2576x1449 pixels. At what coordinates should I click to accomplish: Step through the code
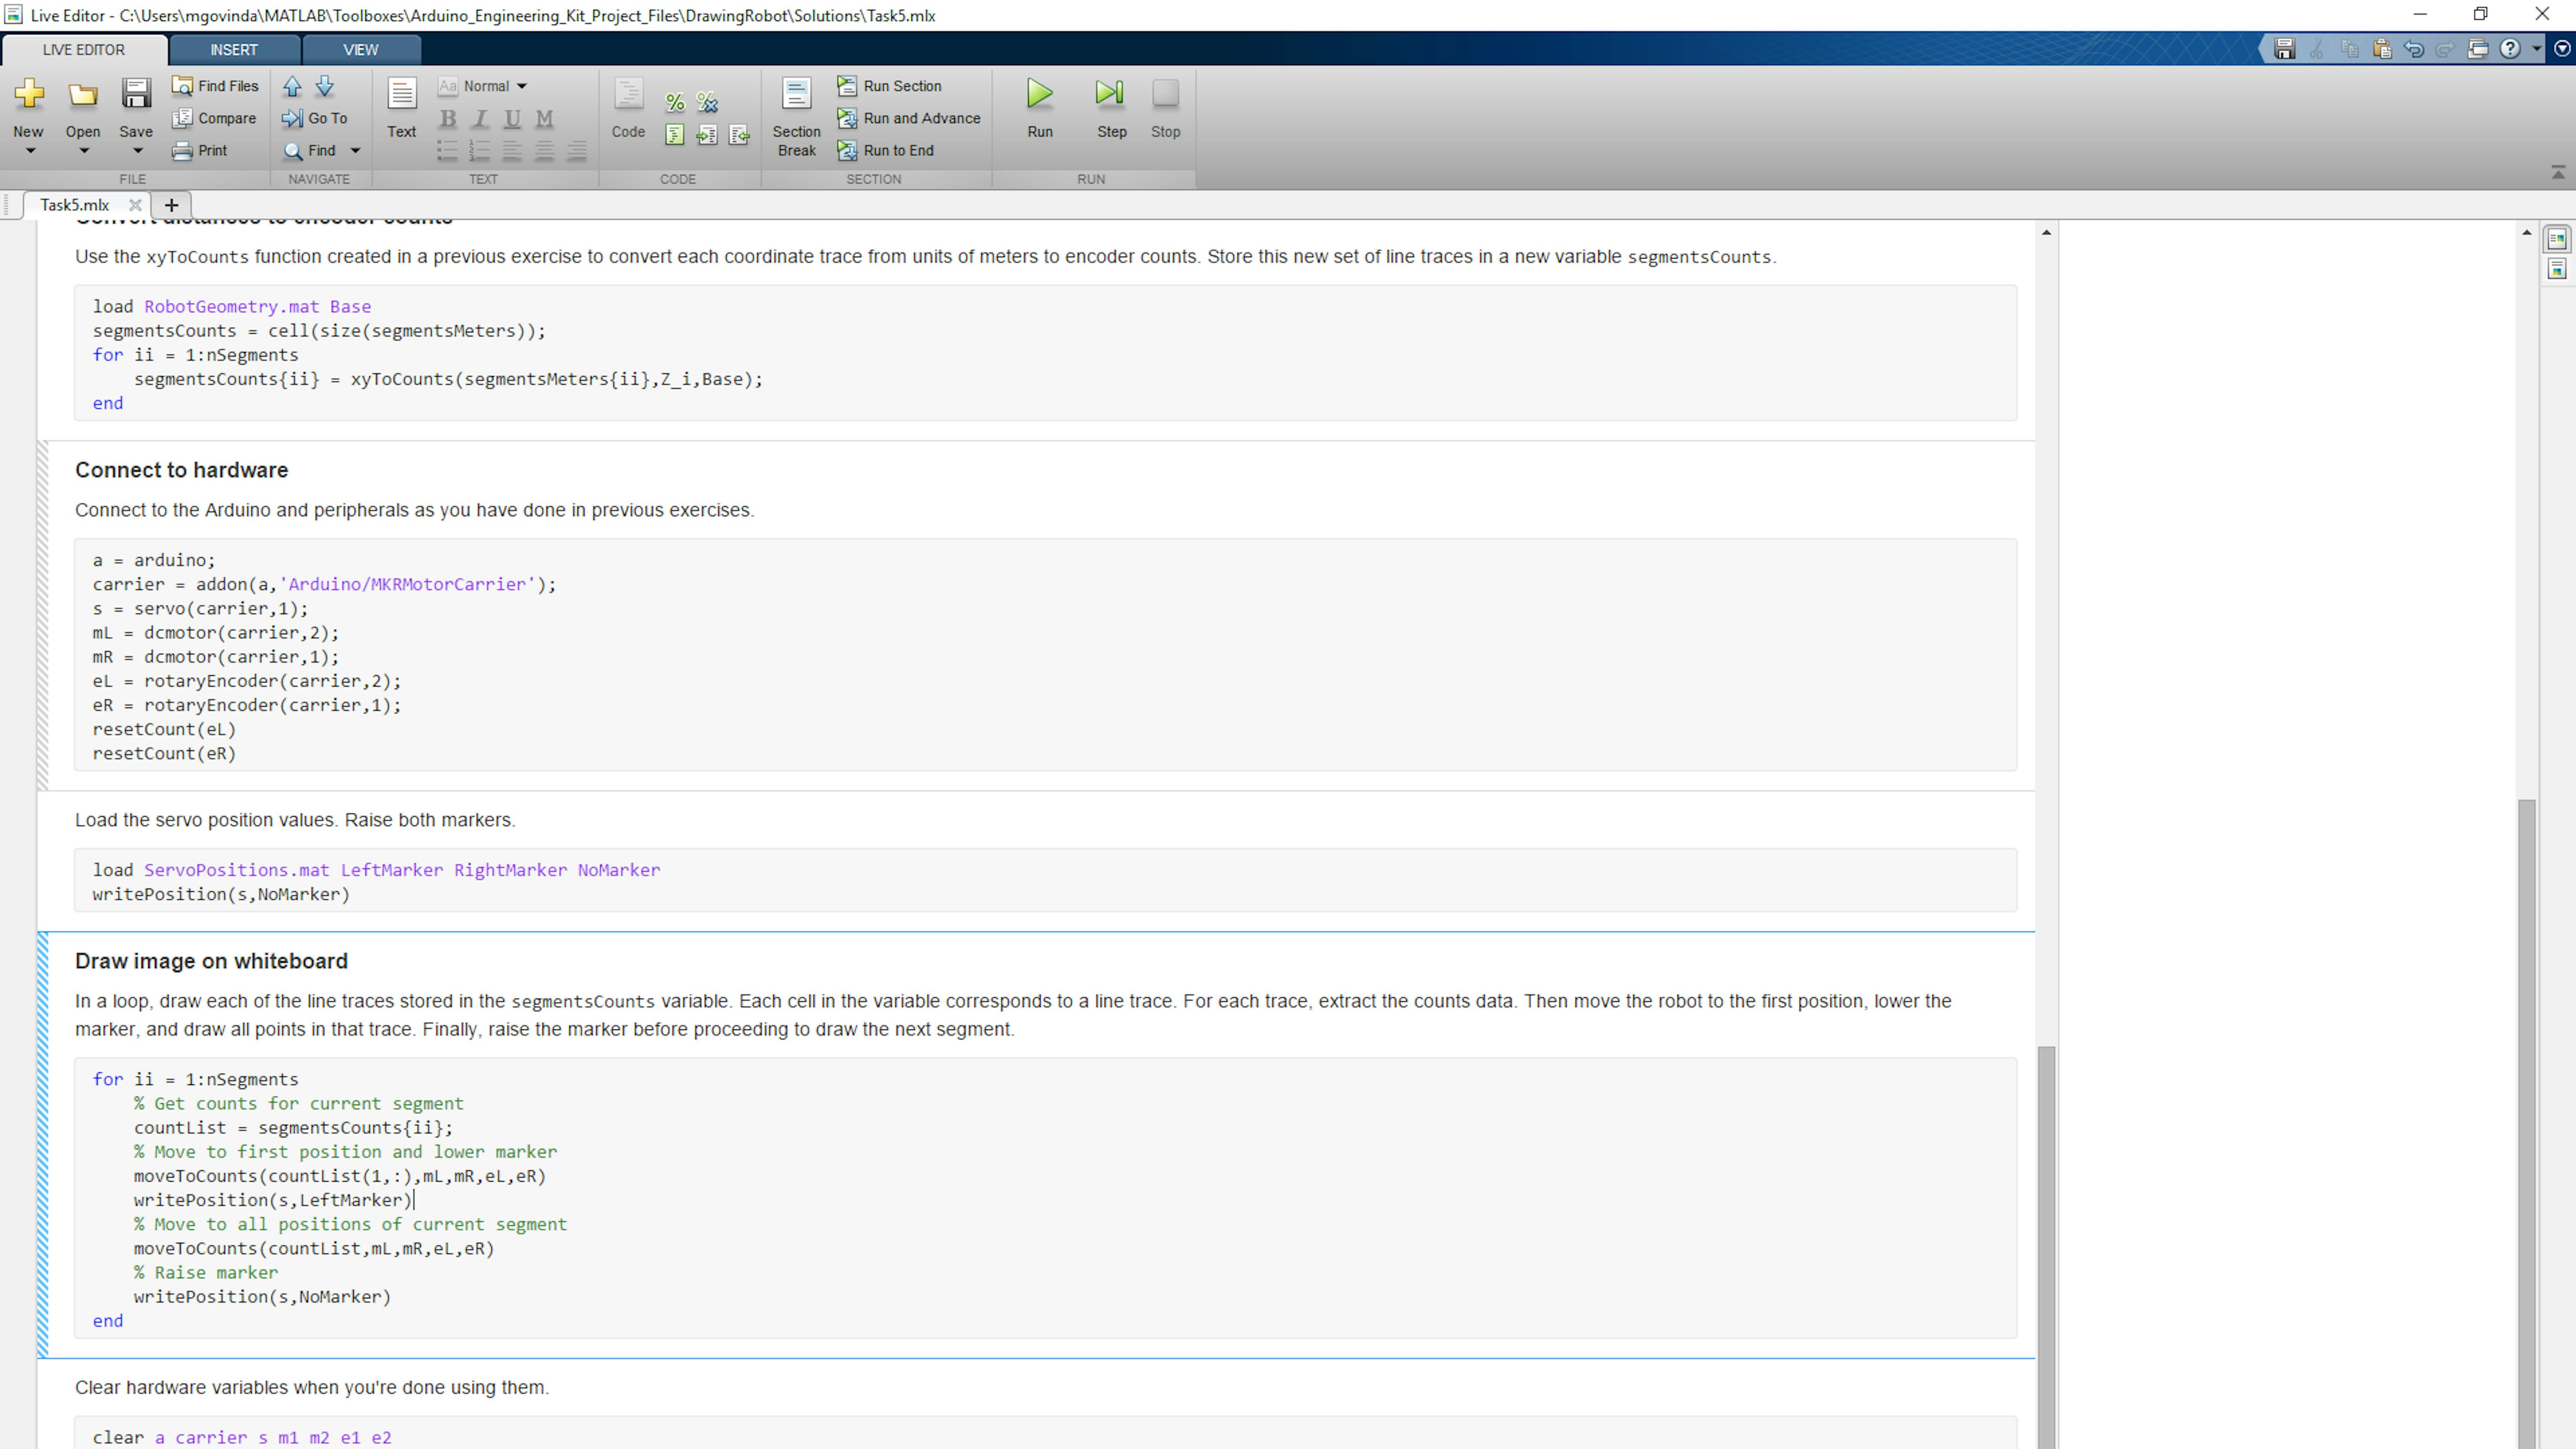pyautogui.click(x=1112, y=108)
